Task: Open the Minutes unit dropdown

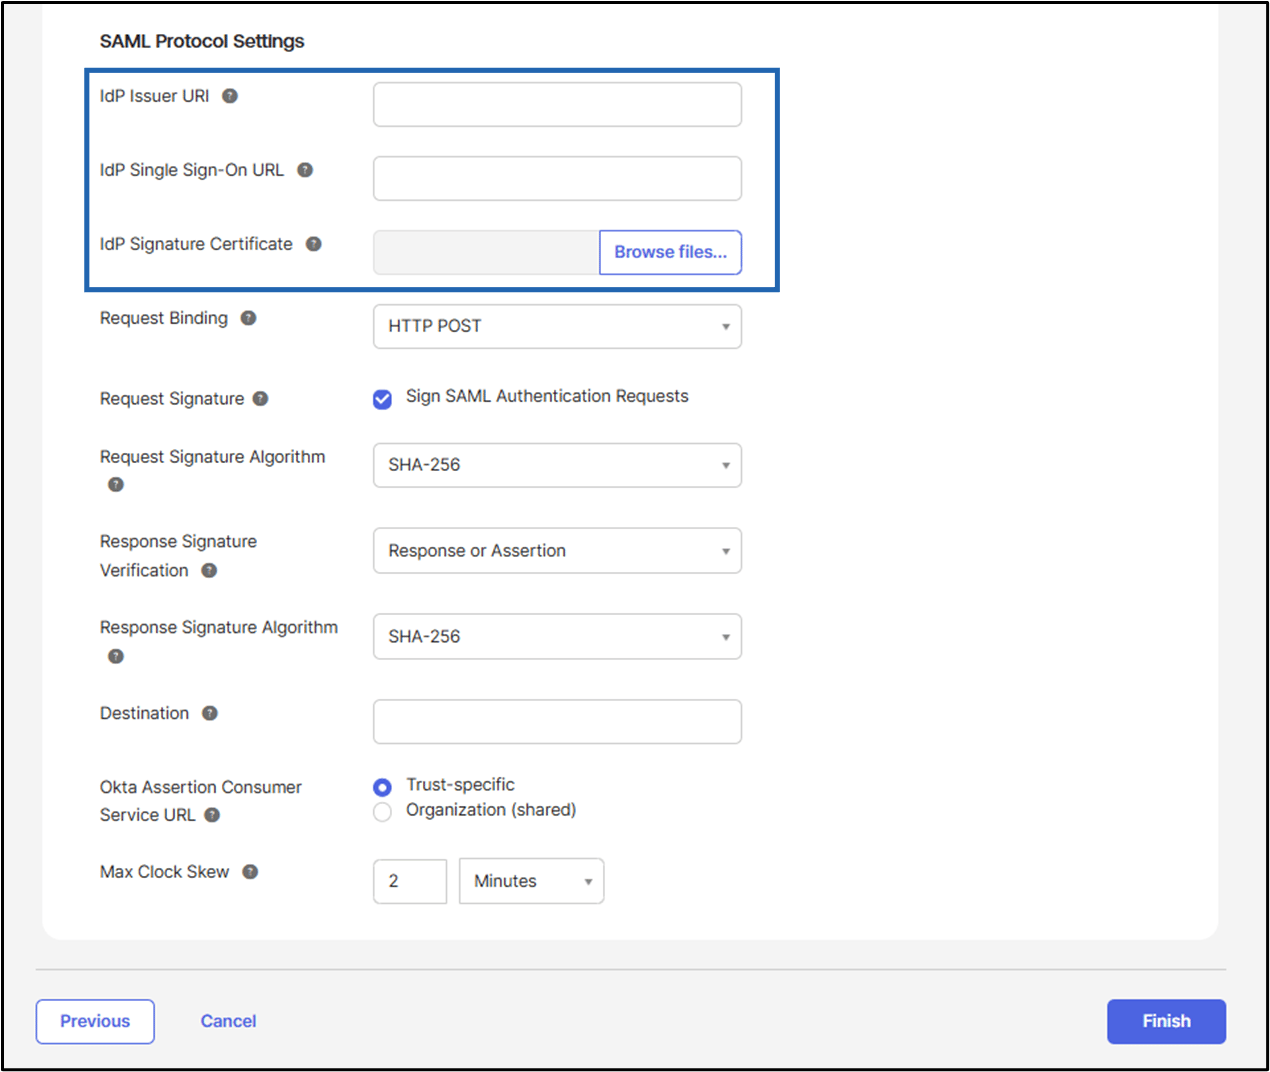Action: pyautogui.click(x=531, y=881)
